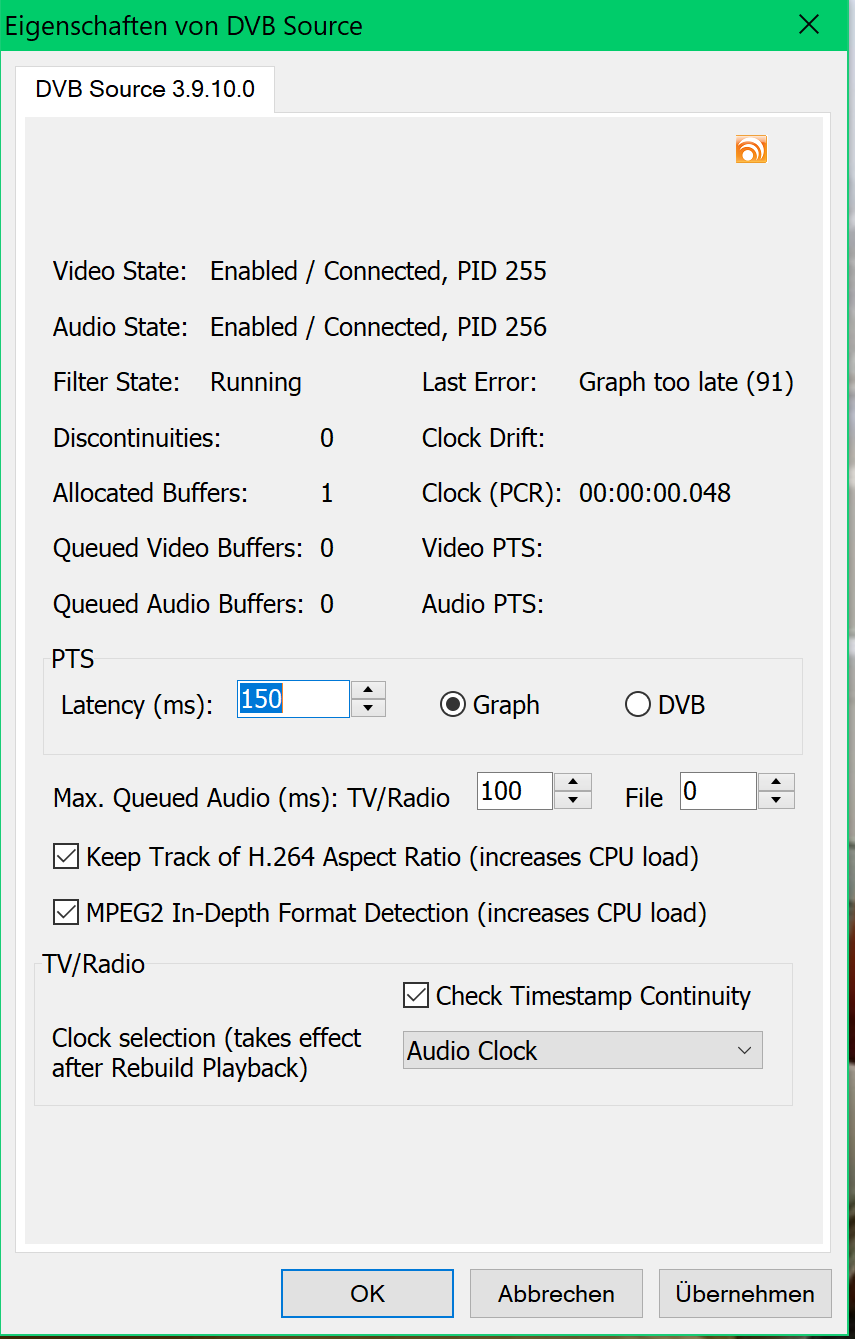Decrease the File max queued audio value
The image size is (855, 1339).
coord(776,800)
